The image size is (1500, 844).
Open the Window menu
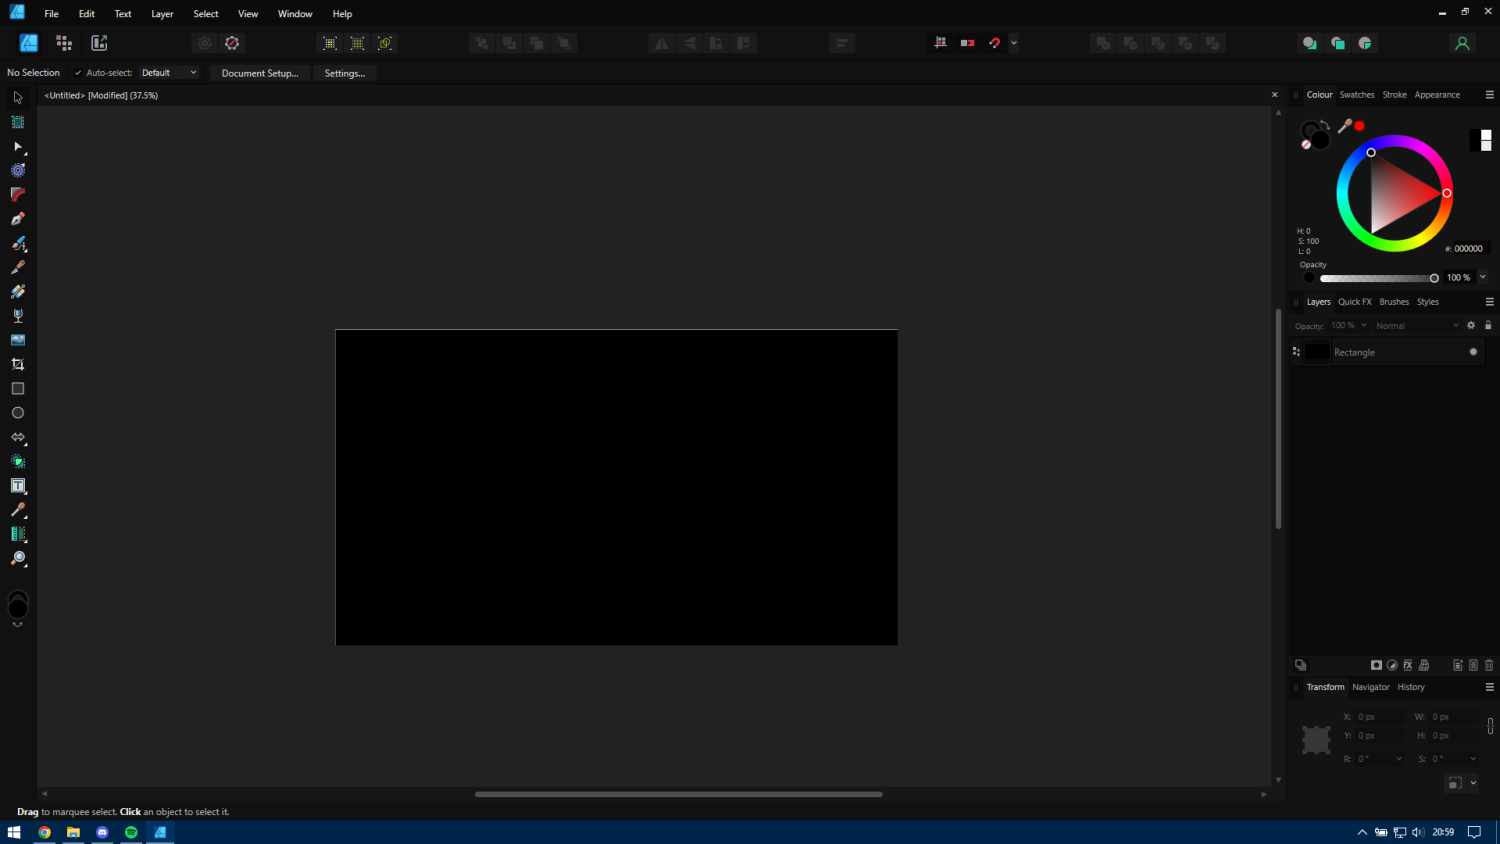tap(295, 13)
